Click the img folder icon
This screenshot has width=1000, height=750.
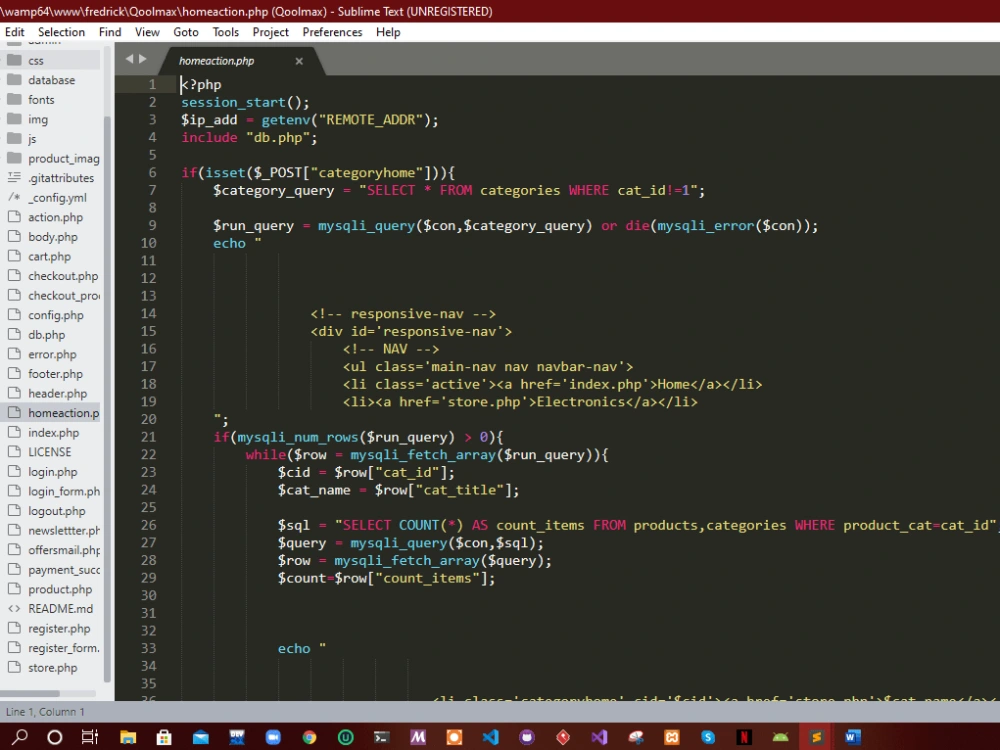(x=14, y=119)
